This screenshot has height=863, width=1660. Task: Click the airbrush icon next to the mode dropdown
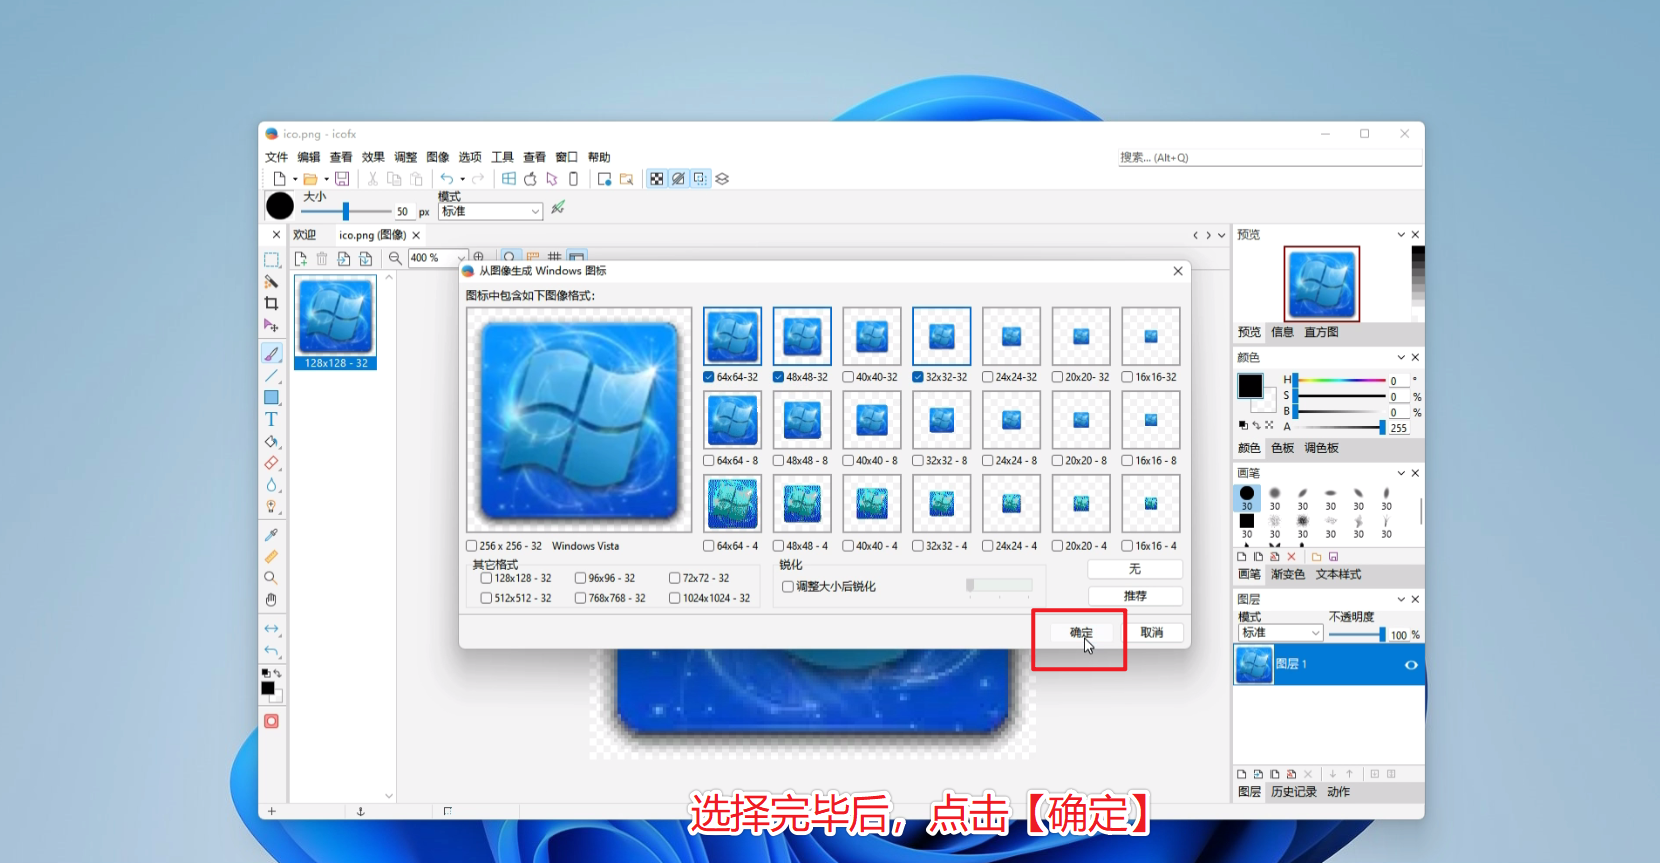(558, 208)
